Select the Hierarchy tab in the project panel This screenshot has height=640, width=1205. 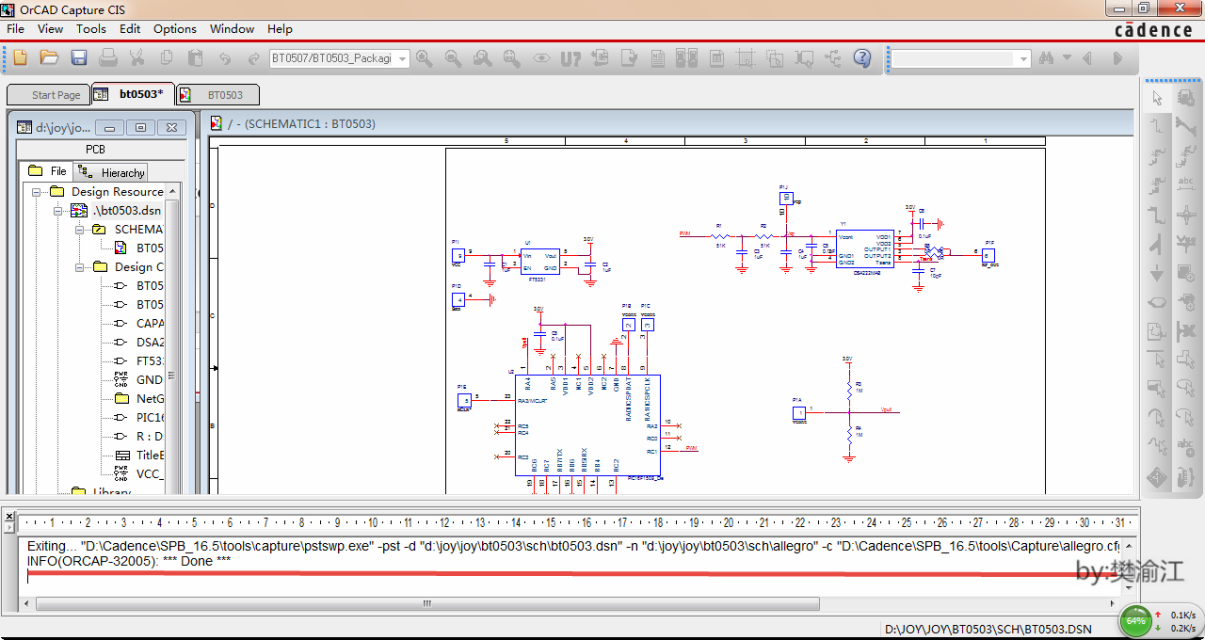click(x=112, y=172)
